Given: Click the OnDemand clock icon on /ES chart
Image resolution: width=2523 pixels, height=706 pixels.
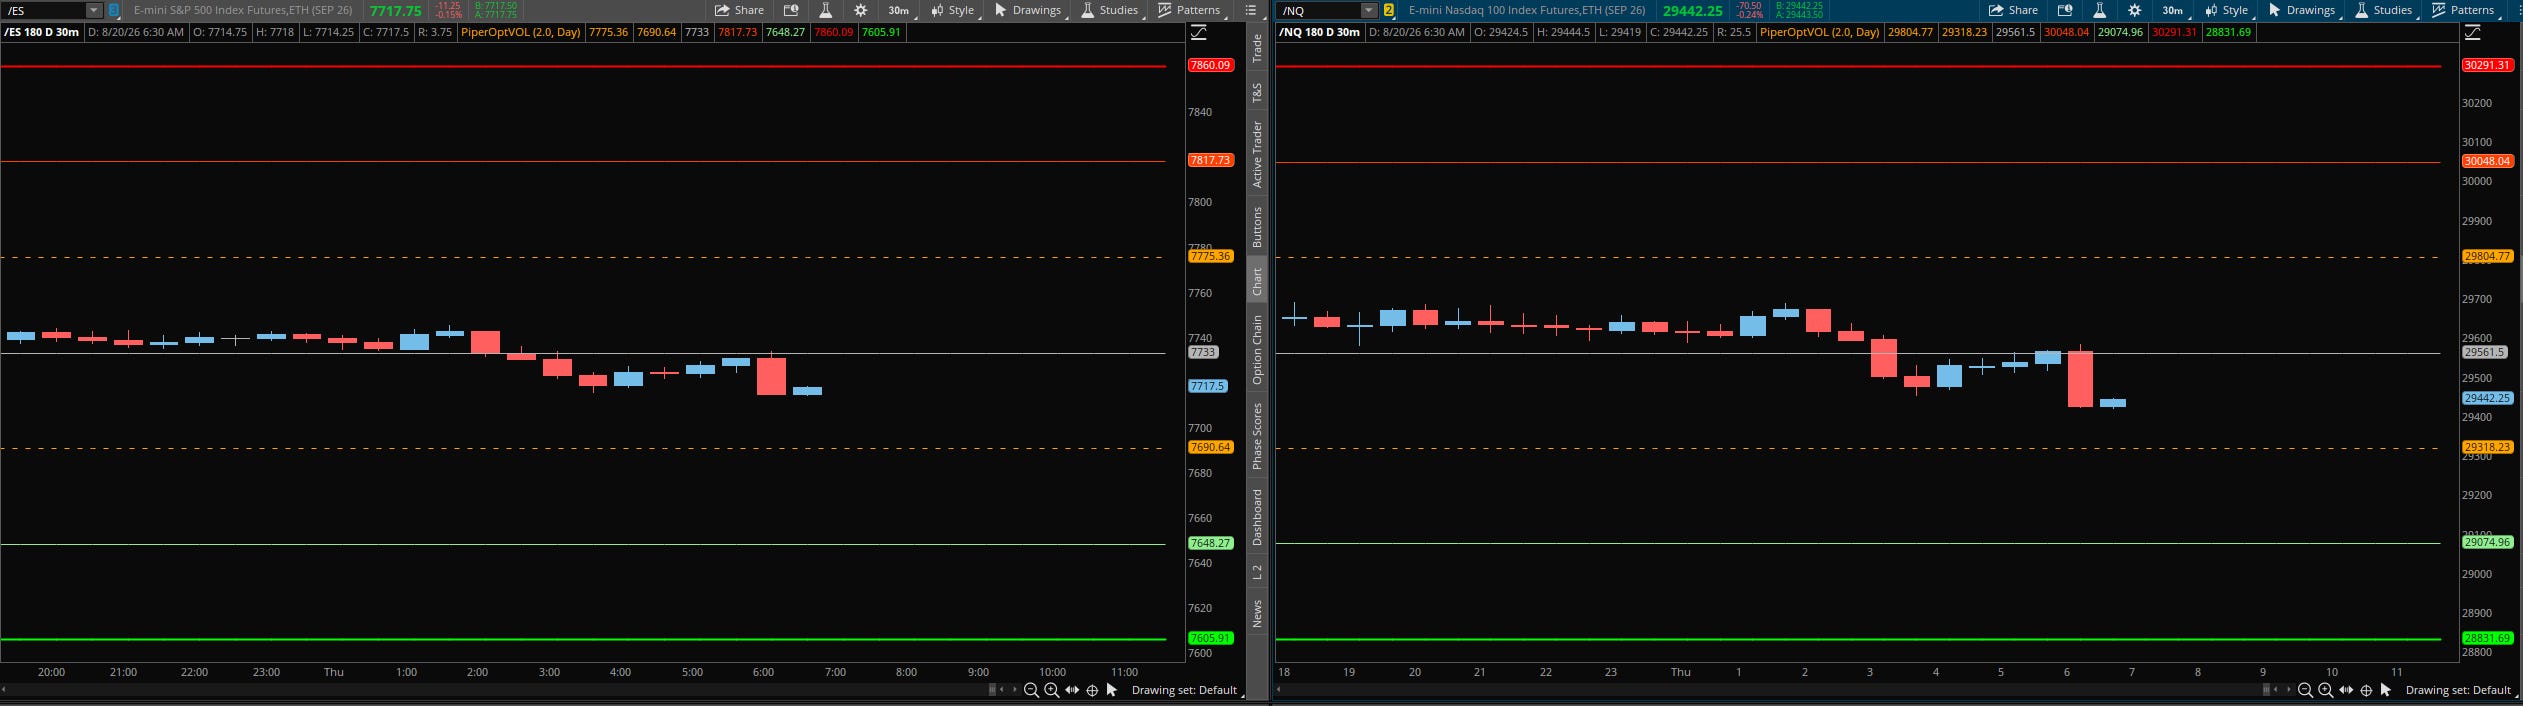Looking at the screenshot, I should 791,10.
